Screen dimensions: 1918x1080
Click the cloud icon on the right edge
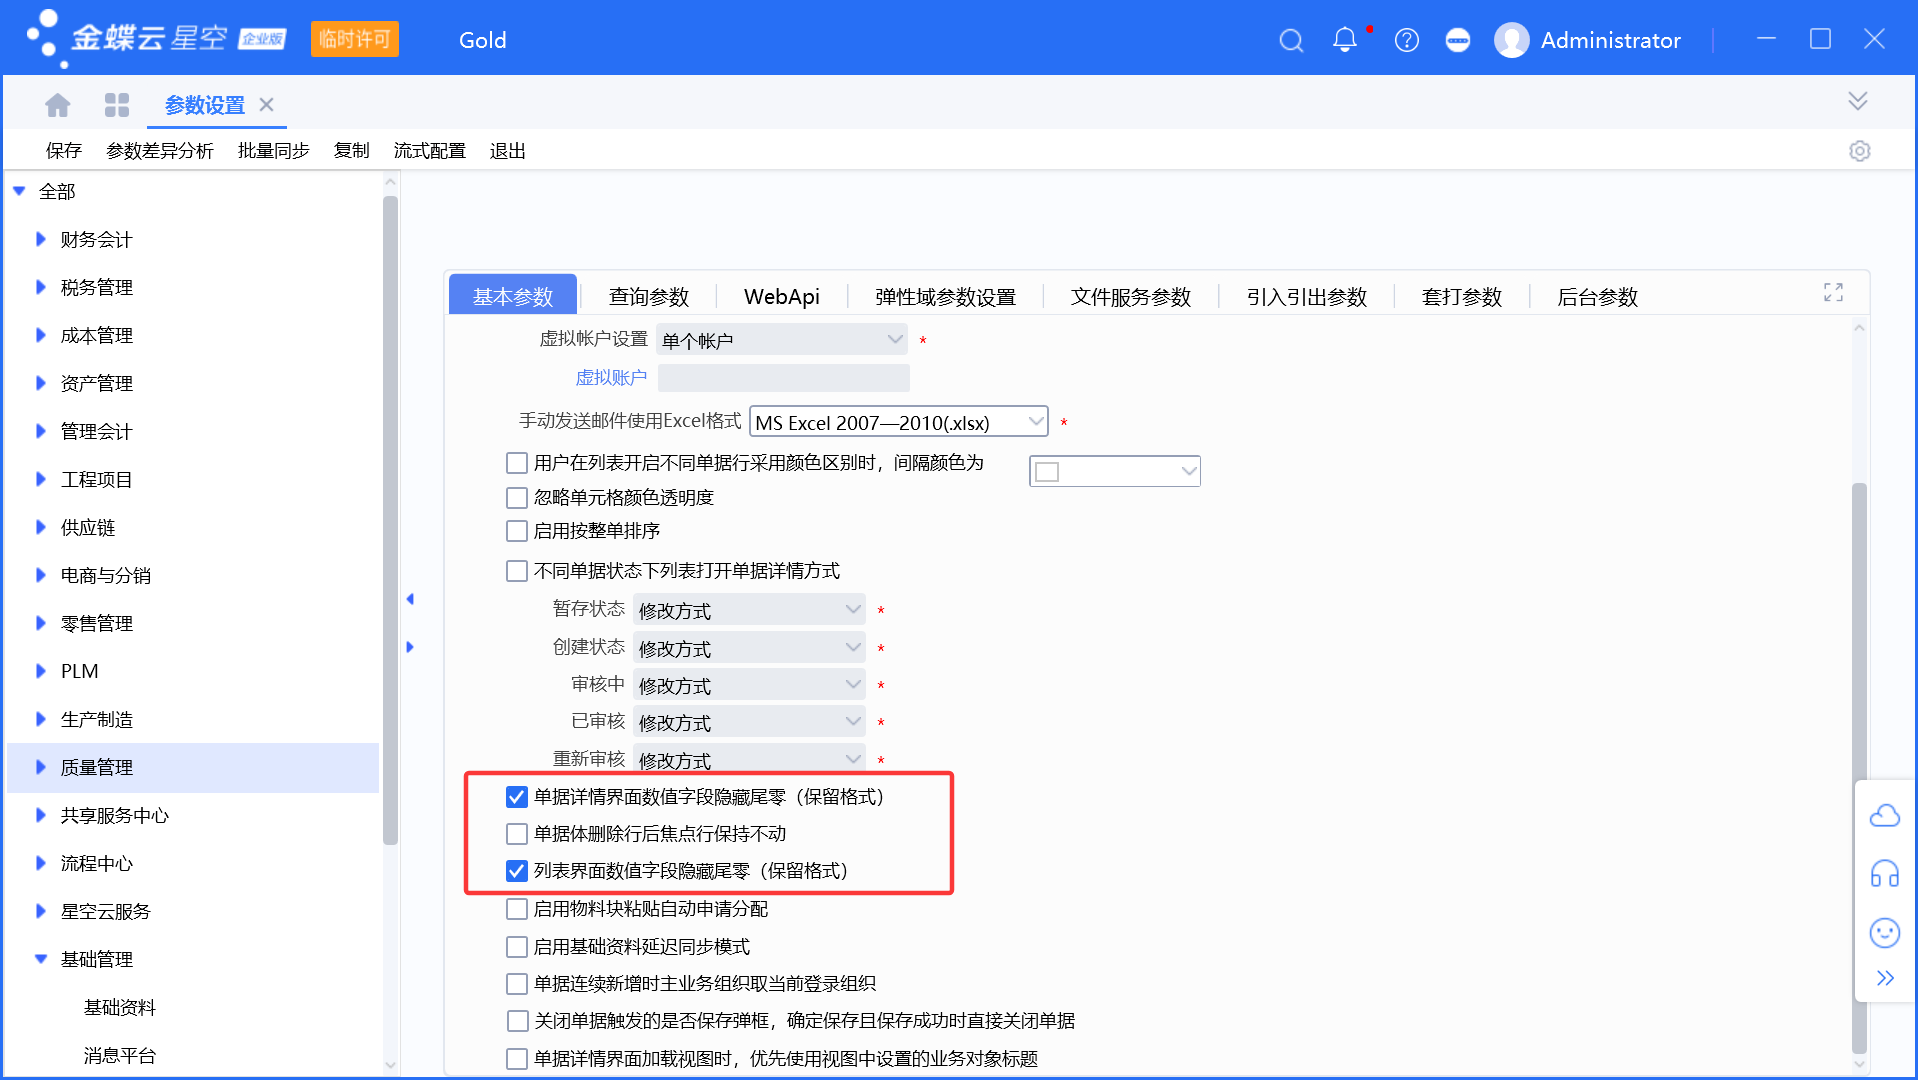(1886, 815)
